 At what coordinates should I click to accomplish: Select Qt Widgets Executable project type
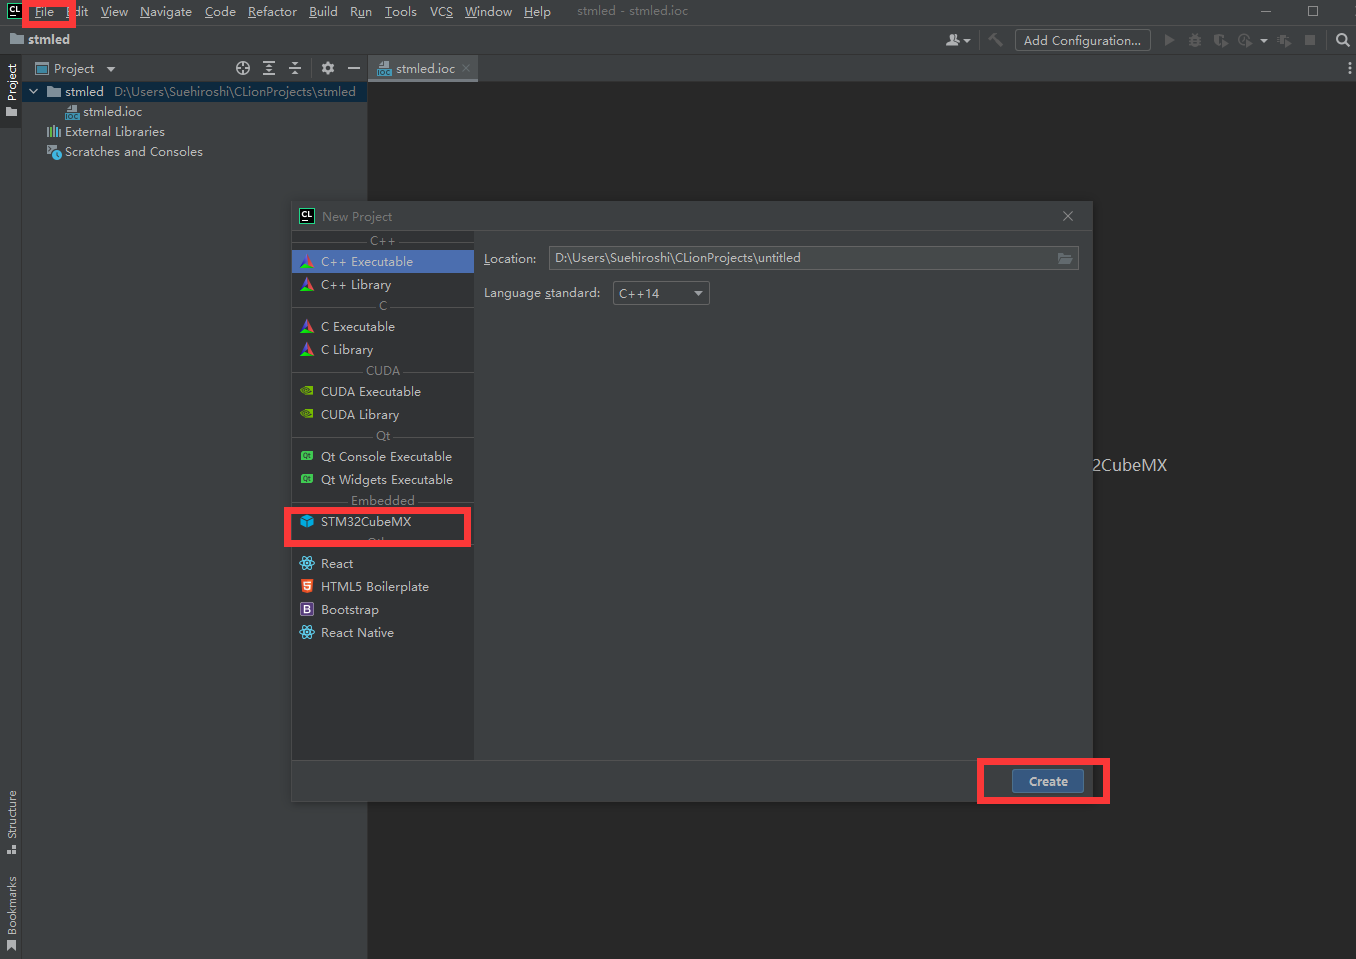383,479
